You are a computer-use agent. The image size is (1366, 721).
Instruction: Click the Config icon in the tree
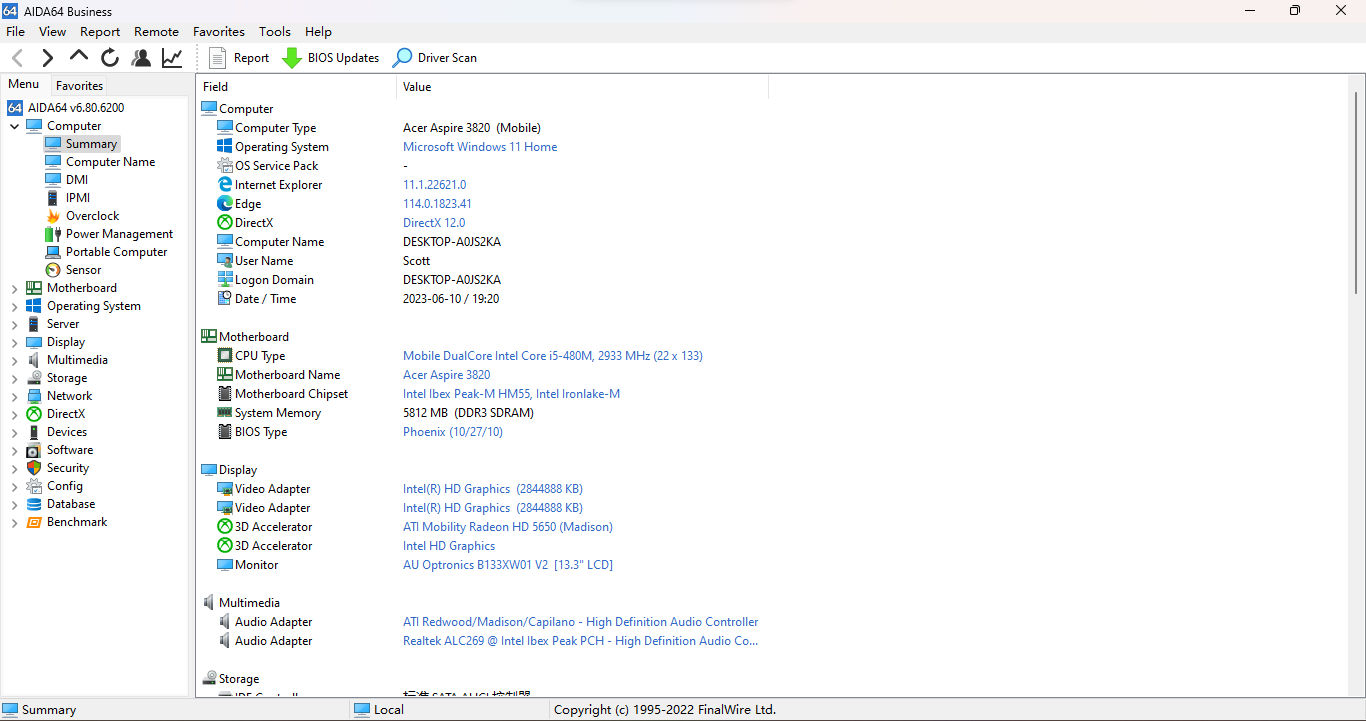[x=34, y=486]
